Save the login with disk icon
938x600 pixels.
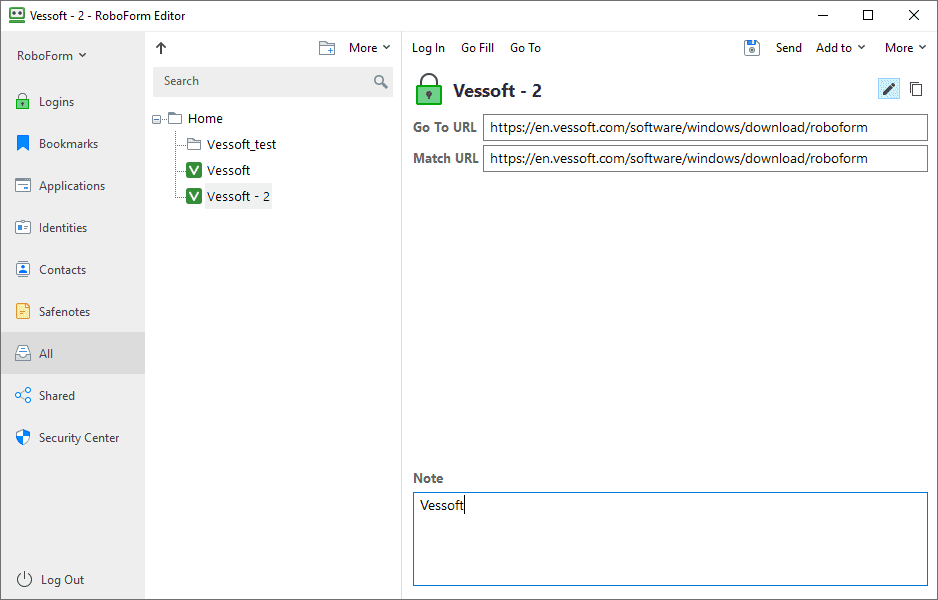click(x=752, y=48)
